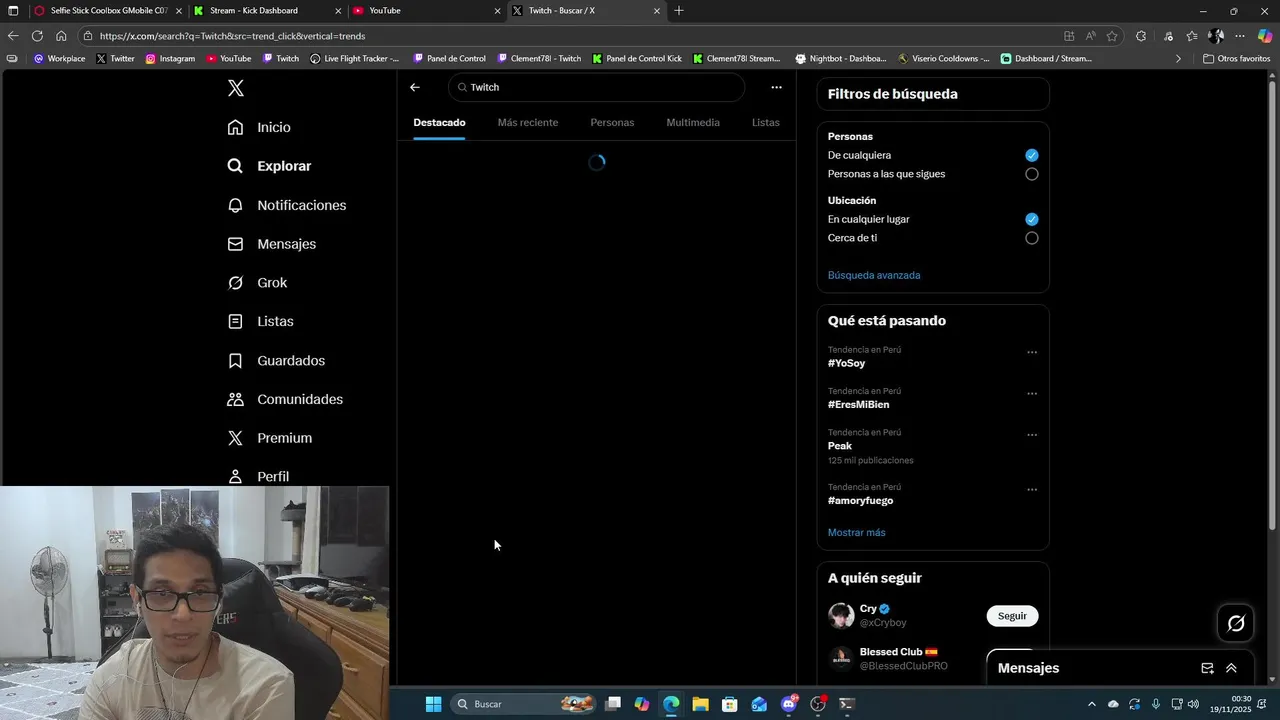Open Blessed Club profile suggestion

(x=891, y=652)
